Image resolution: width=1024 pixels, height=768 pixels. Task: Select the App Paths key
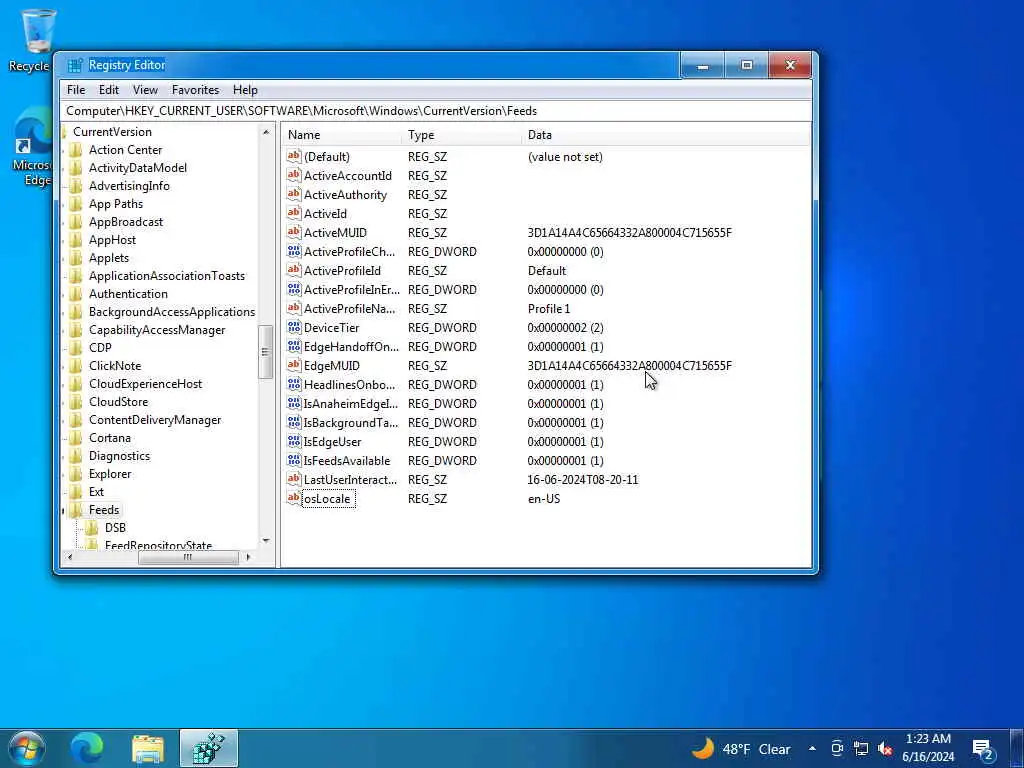point(116,204)
